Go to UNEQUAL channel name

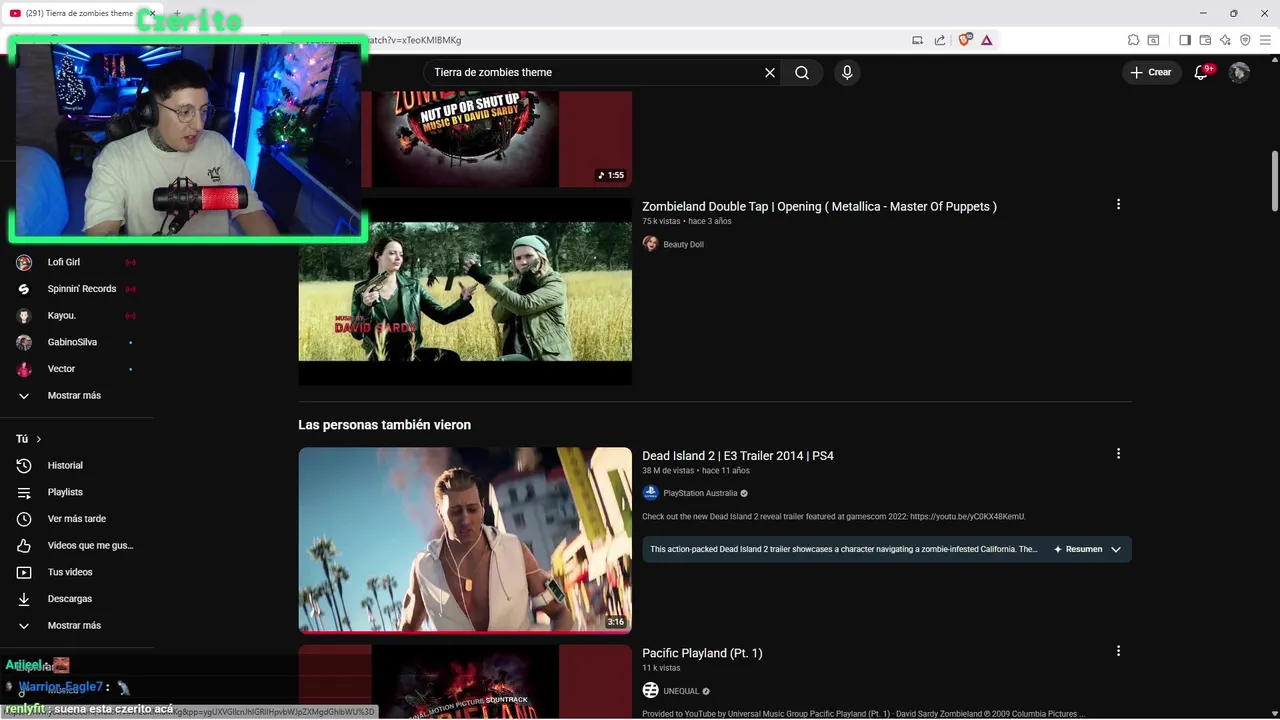[x=680, y=691]
